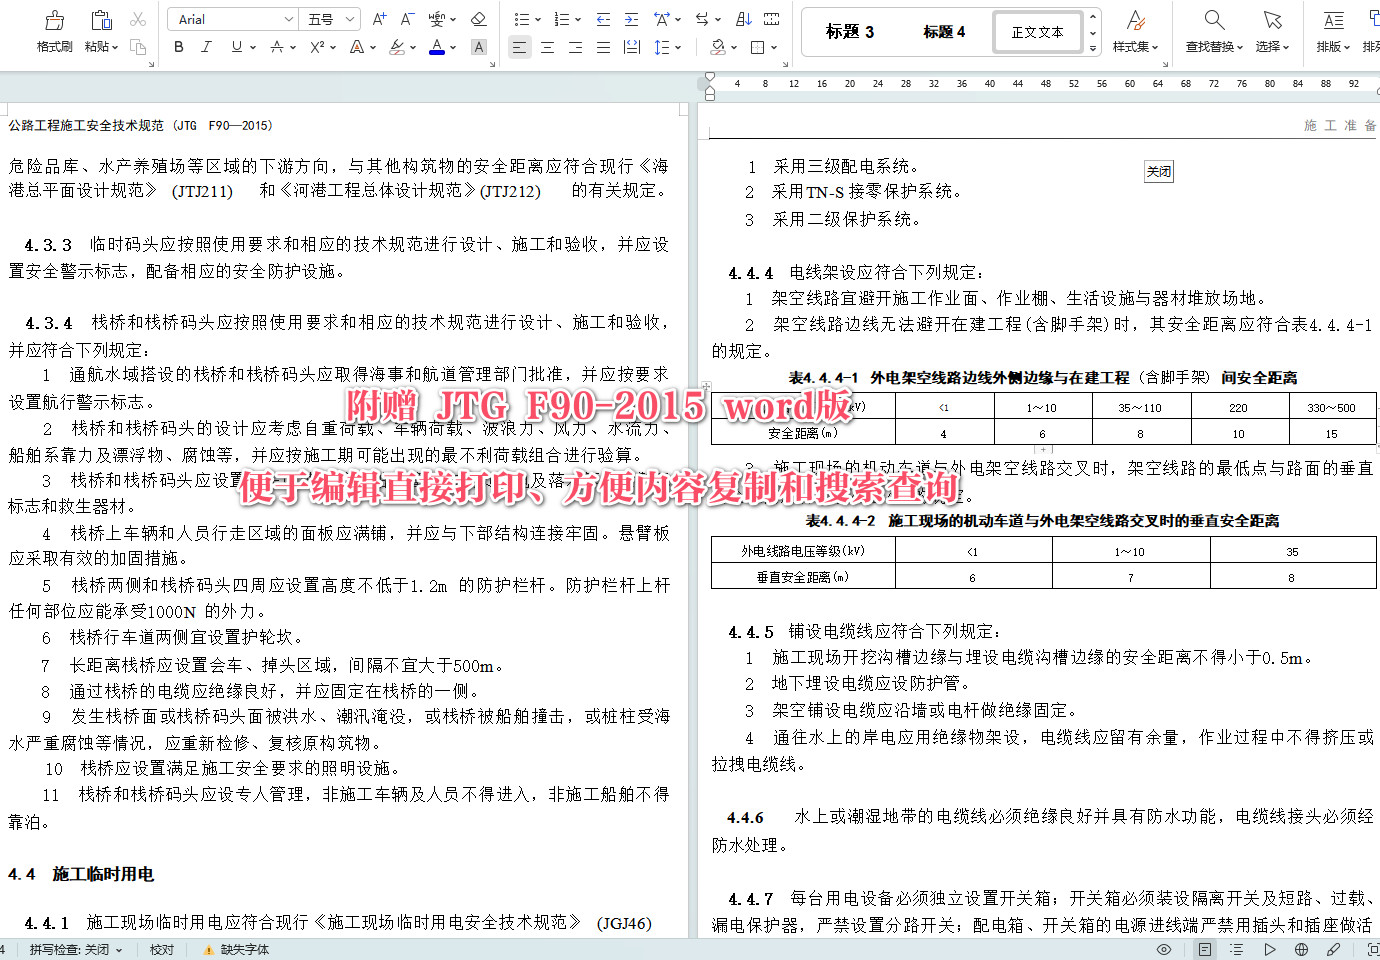
Task: Open 查找替换 to find and replace text
Action: coord(1213,28)
